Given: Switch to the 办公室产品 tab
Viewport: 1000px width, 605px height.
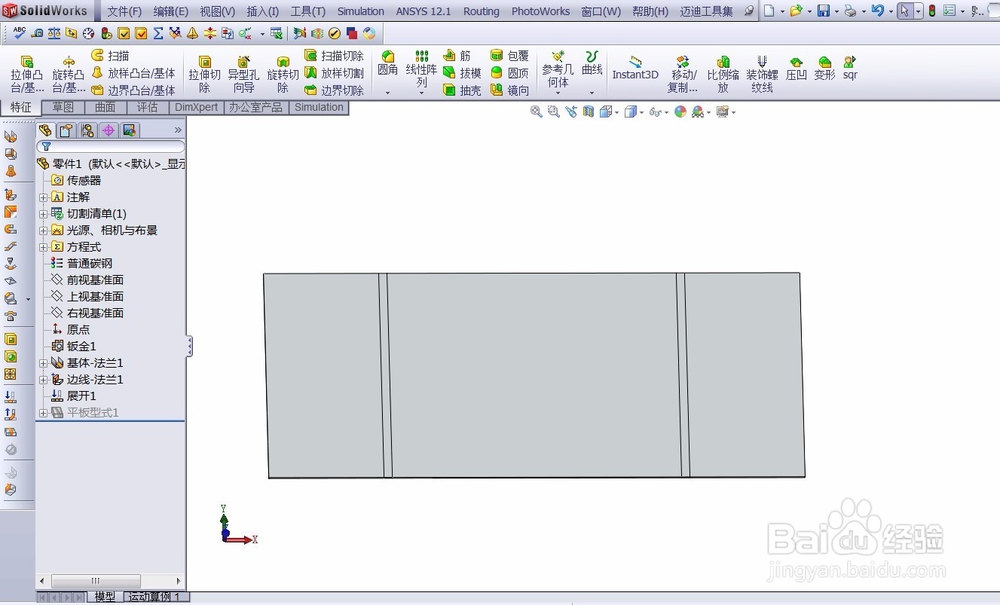Looking at the screenshot, I should (256, 107).
